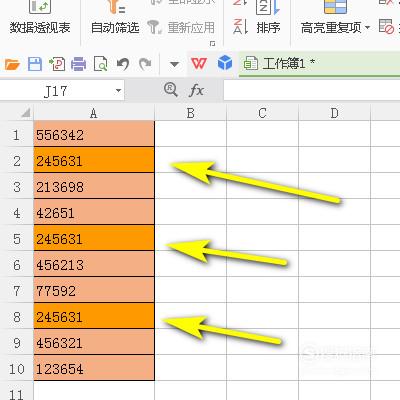Viewport: 400px width, 400px height.
Task: Select row 8 header
Action: pos(16,317)
